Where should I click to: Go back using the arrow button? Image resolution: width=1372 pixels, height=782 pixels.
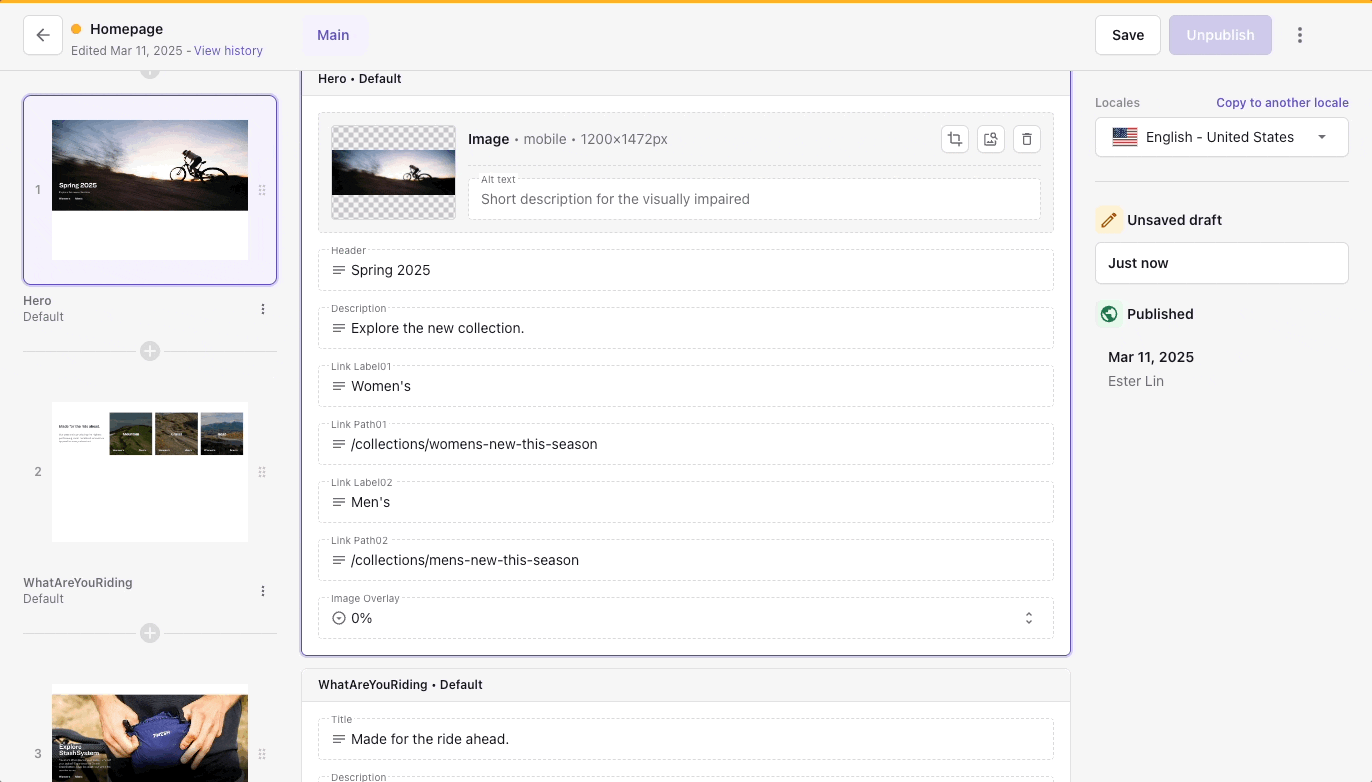(x=43, y=35)
